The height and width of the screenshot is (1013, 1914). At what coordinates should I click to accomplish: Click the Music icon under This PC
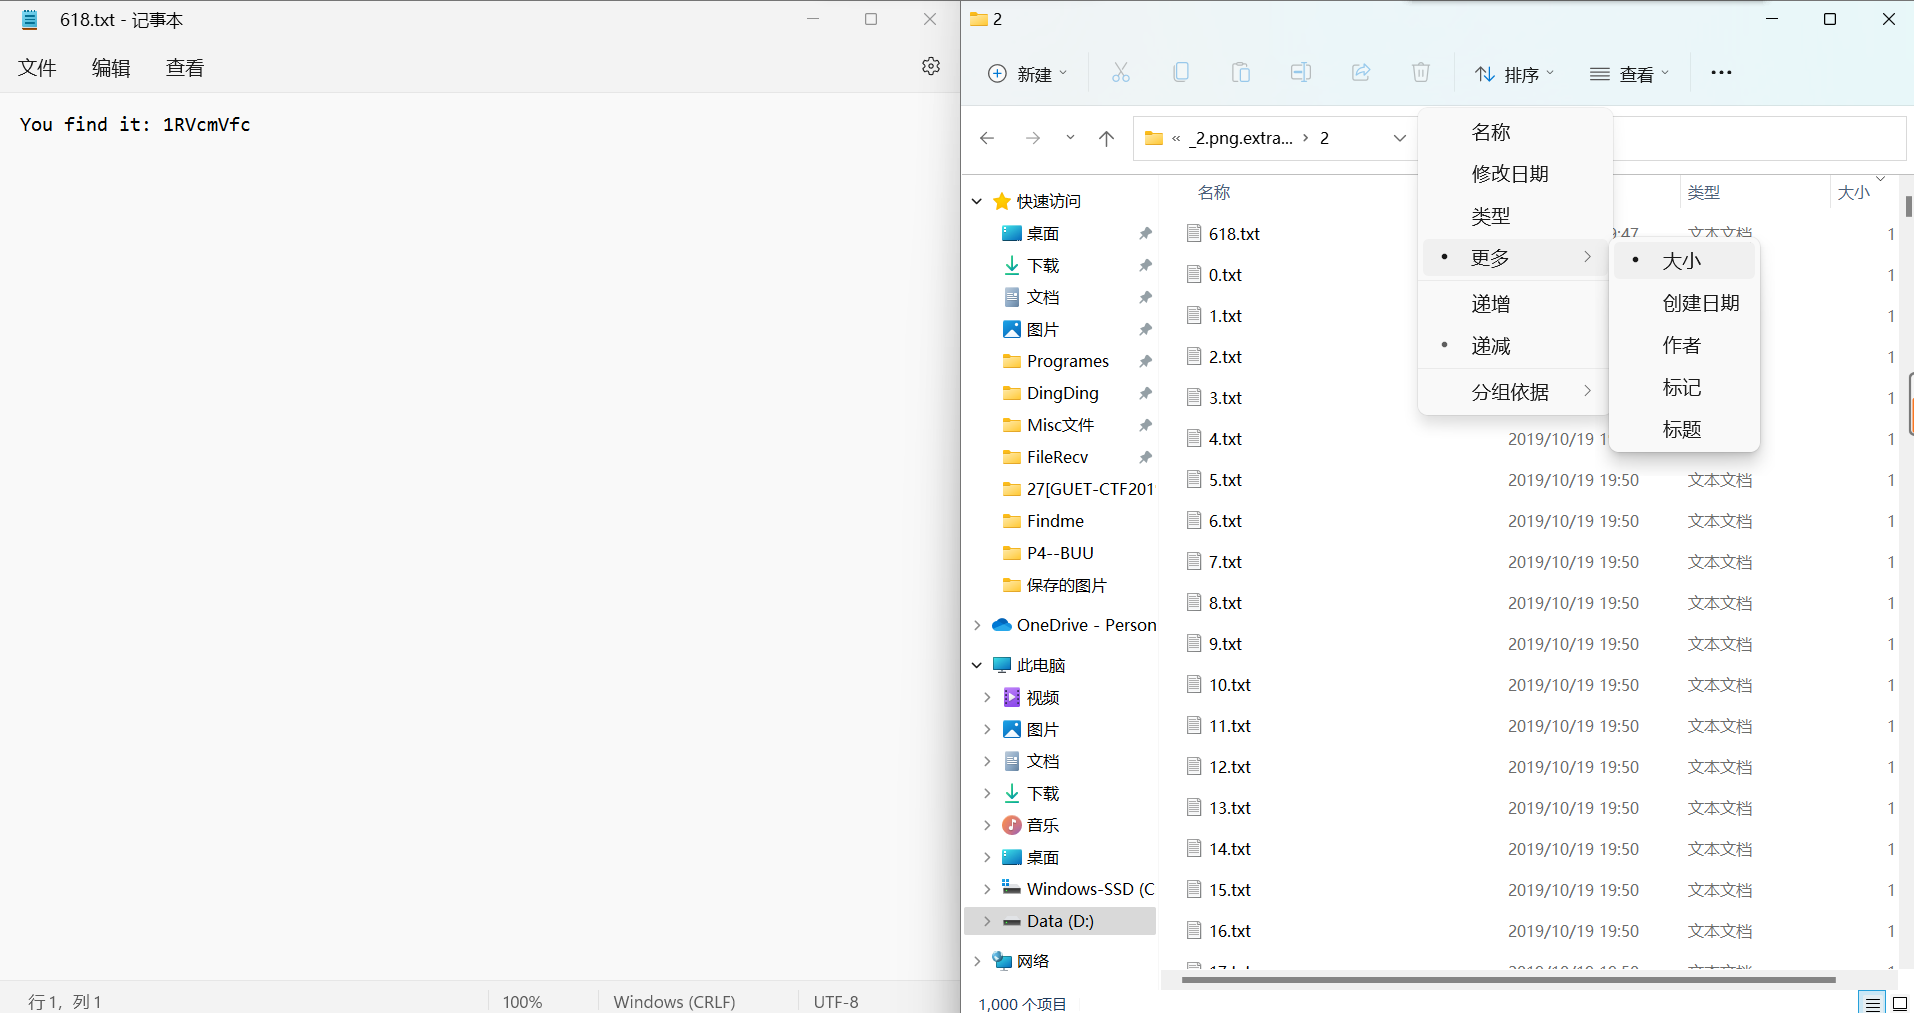pos(1012,825)
